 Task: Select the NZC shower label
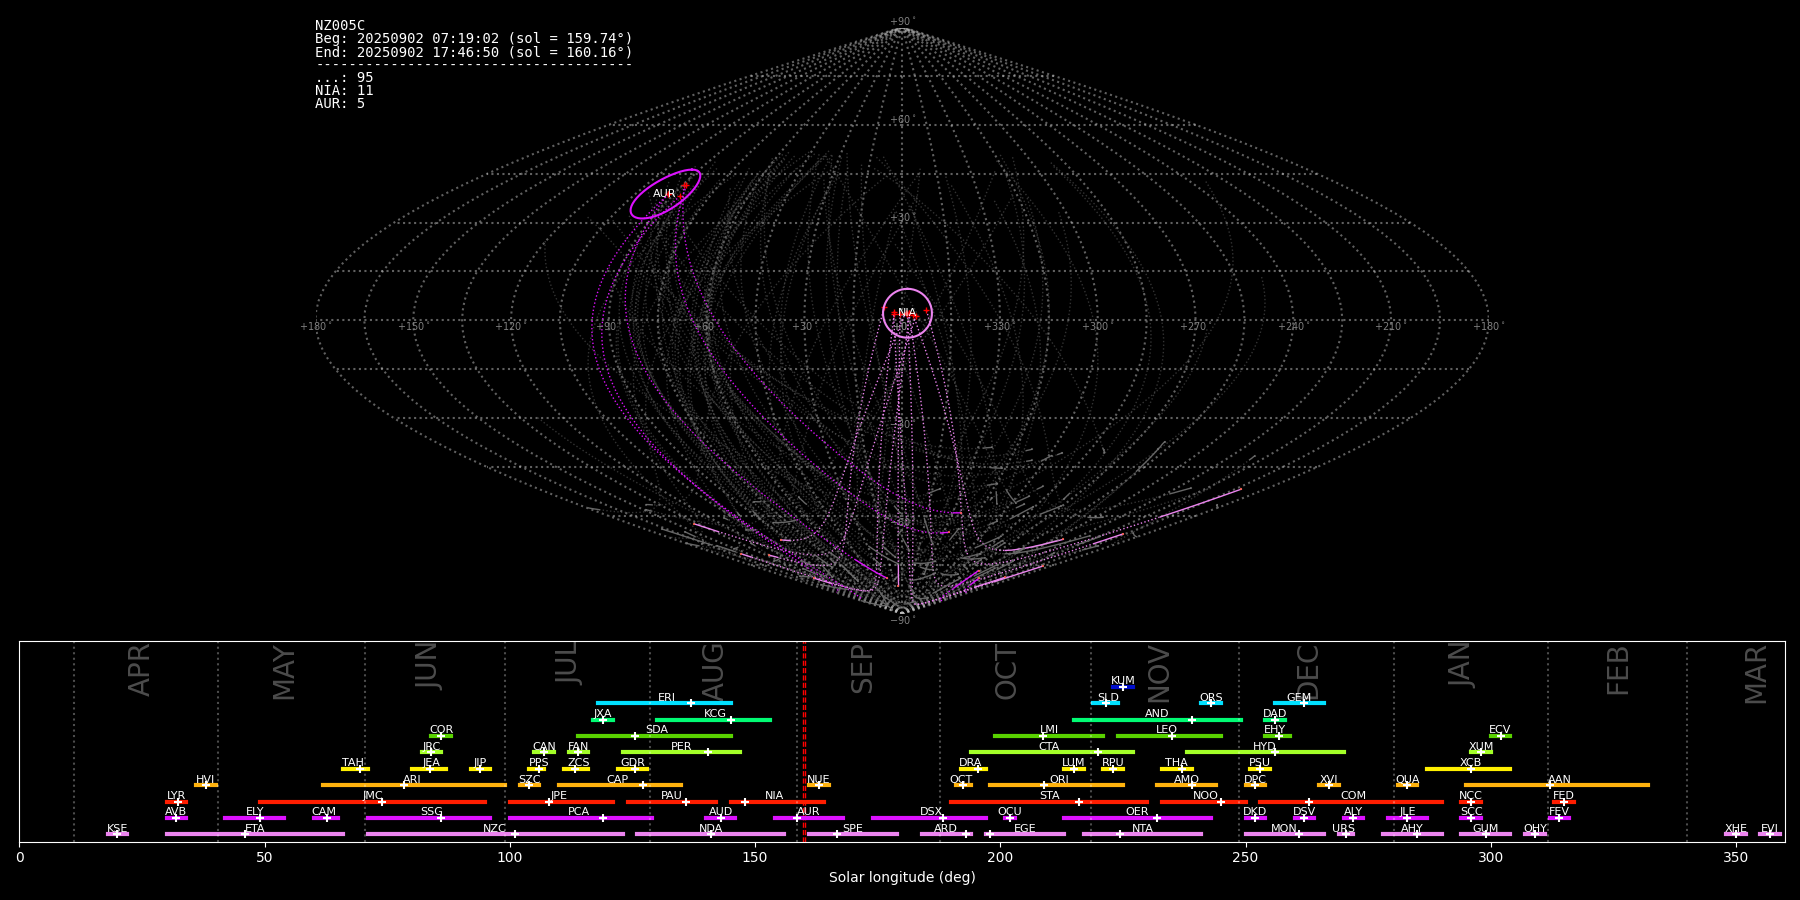(494, 829)
